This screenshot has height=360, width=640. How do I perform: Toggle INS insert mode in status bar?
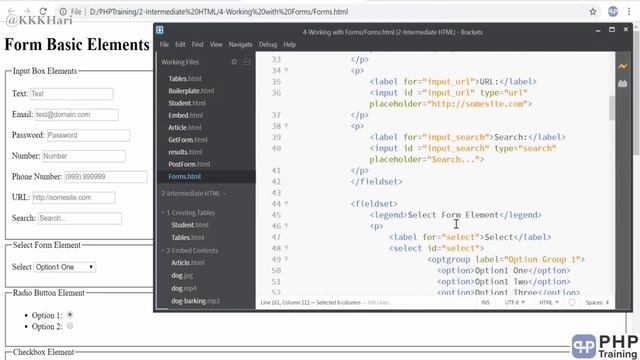pyautogui.click(x=485, y=302)
